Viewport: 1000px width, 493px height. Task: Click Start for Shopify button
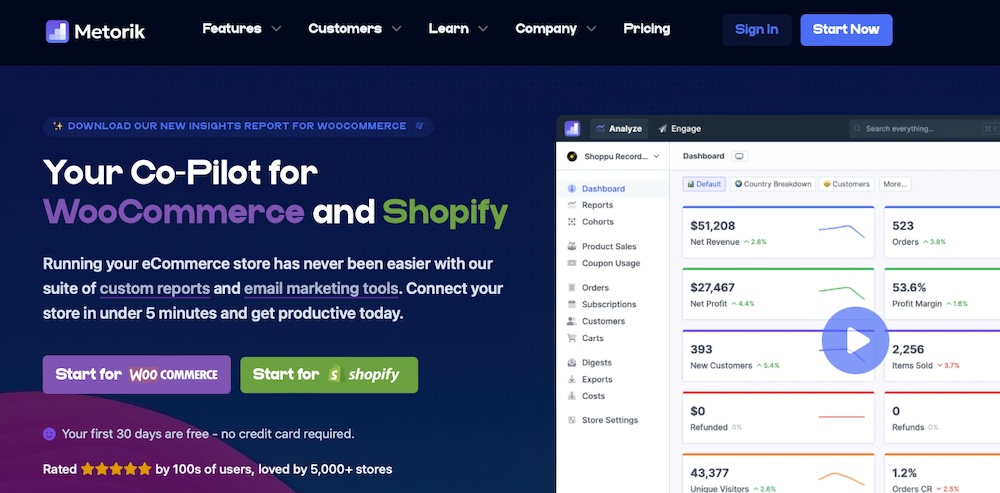click(329, 374)
